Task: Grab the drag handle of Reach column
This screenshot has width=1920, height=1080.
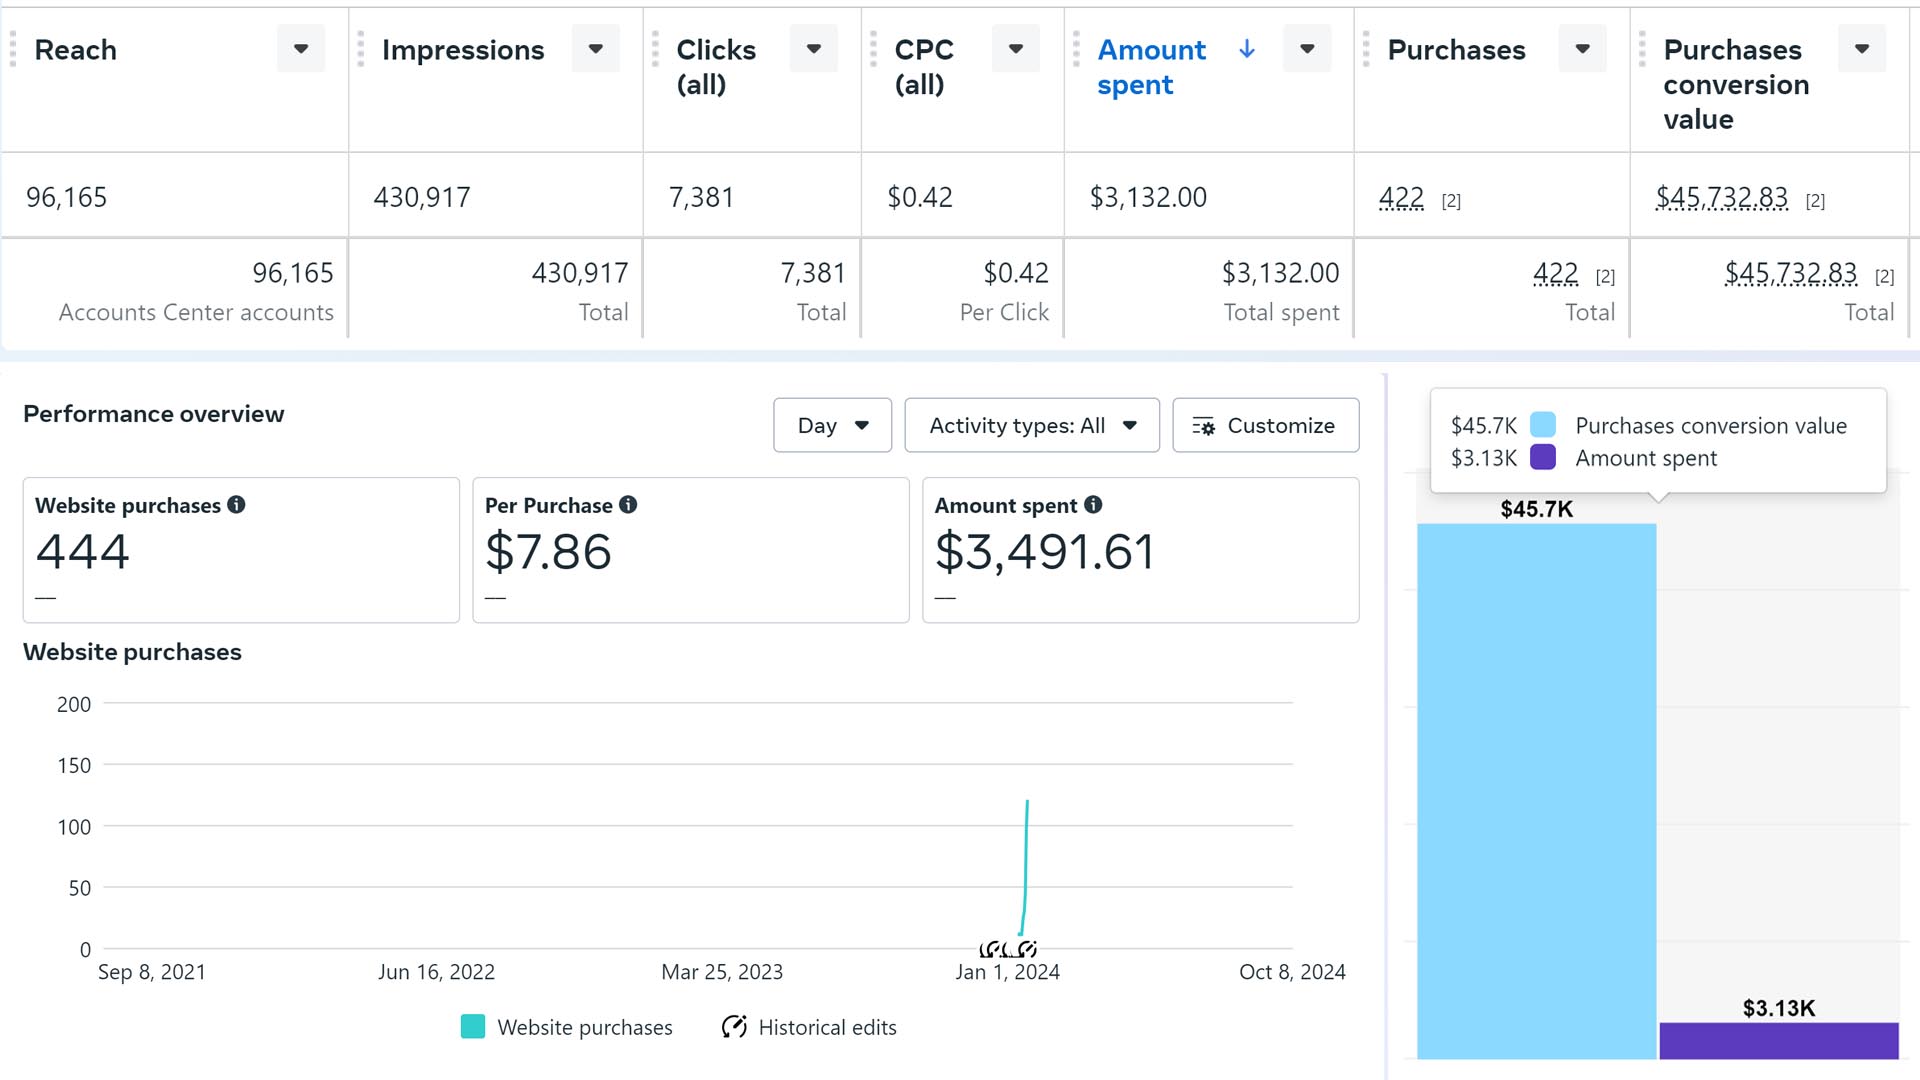Action: click(x=13, y=49)
